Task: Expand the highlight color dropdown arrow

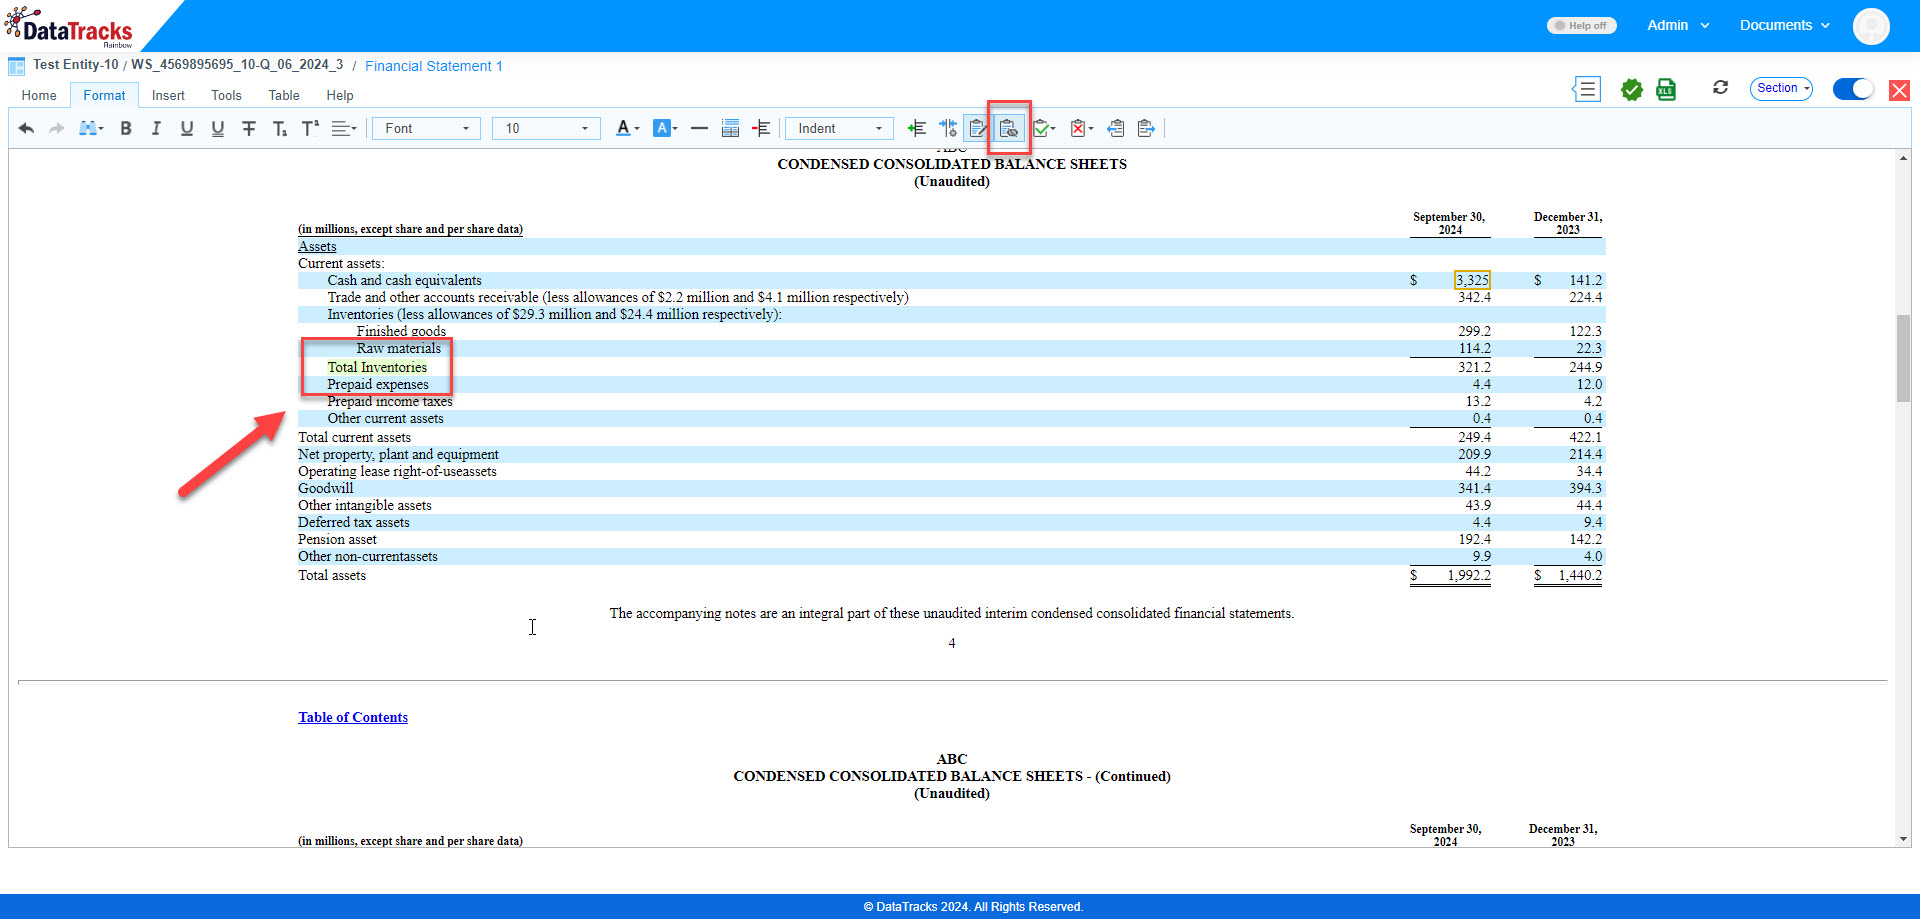Action: click(675, 128)
